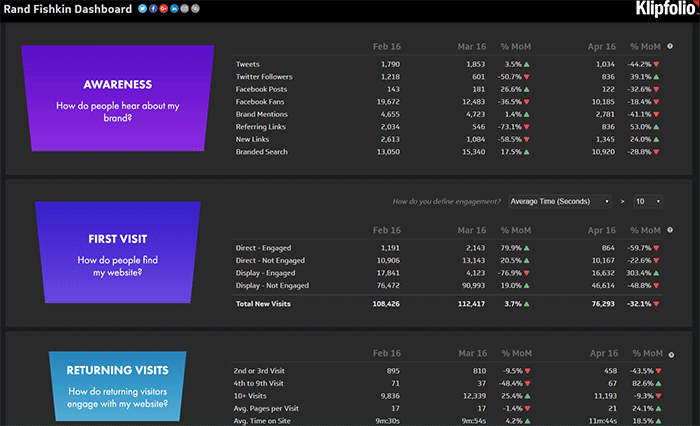
Task: Click the email share icon in header
Action: coord(184,9)
